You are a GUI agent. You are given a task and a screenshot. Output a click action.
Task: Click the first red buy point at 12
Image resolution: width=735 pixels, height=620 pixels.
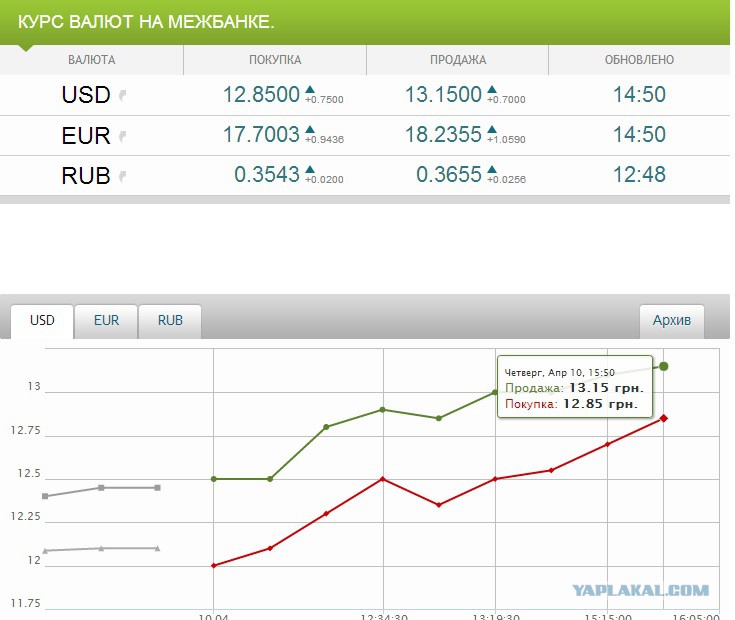[214, 566]
